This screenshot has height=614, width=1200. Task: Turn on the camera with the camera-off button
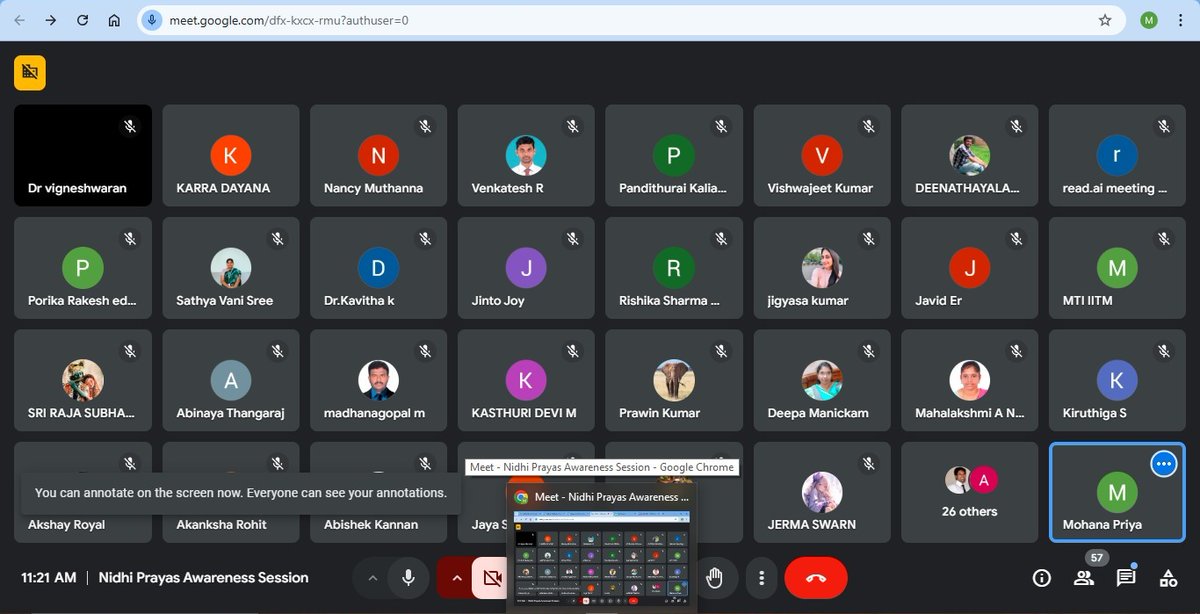pos(491,578)
